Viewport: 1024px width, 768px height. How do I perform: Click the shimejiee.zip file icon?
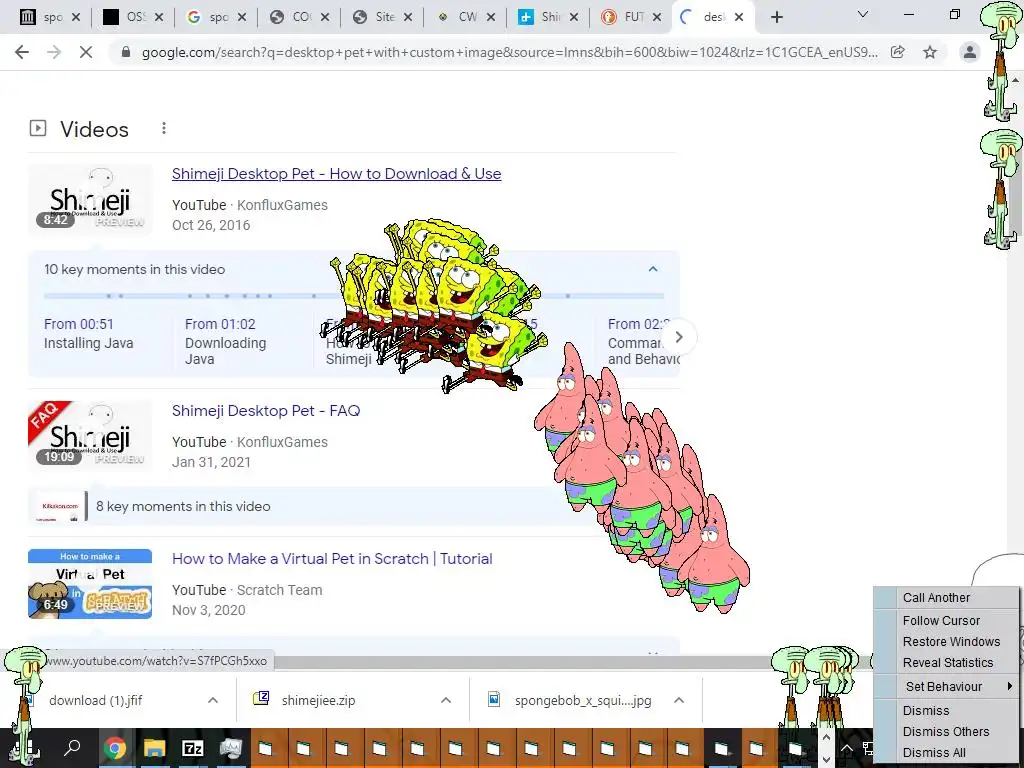coord(261,699)
